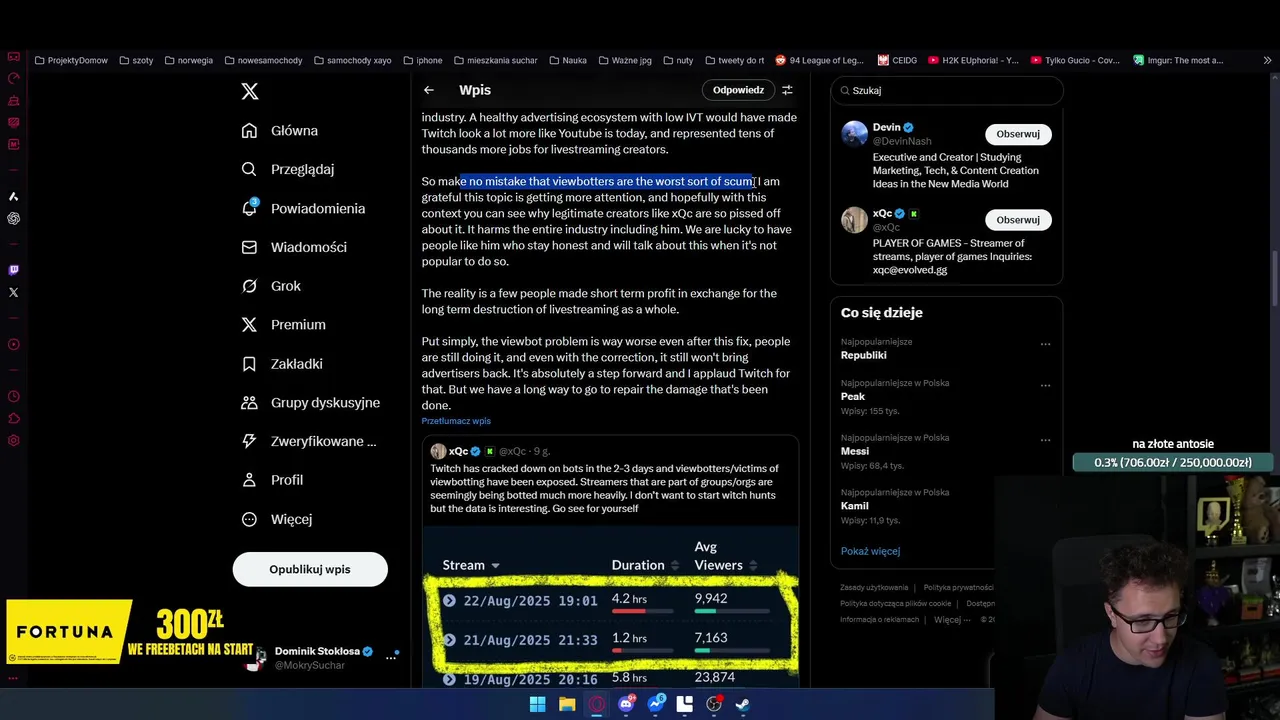This screenshot has width=1280, height=720.
Task: Open reply sorting options icon
Action: click(787, 90)
